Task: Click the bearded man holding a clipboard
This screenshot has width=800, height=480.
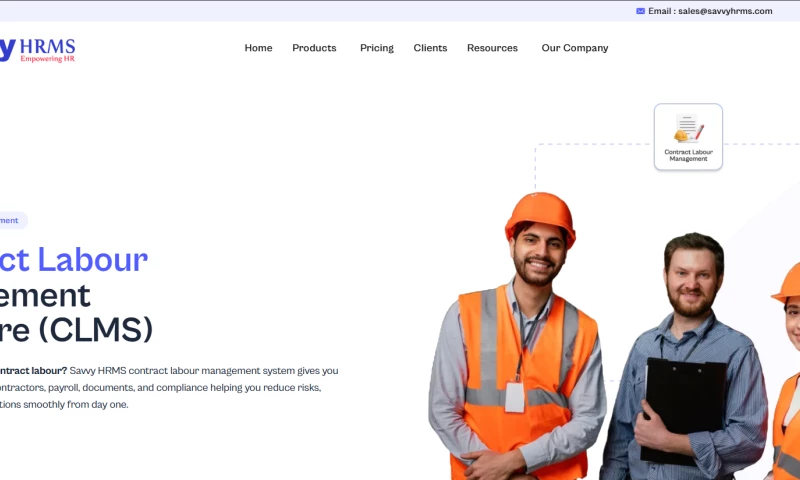Action: coord(686,357)
